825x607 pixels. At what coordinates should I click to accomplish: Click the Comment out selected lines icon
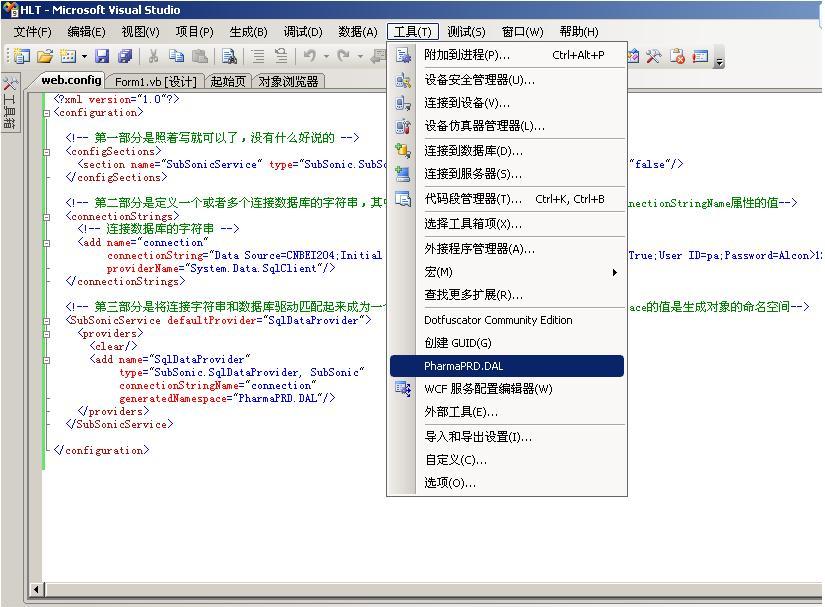(x=257, y=56)
